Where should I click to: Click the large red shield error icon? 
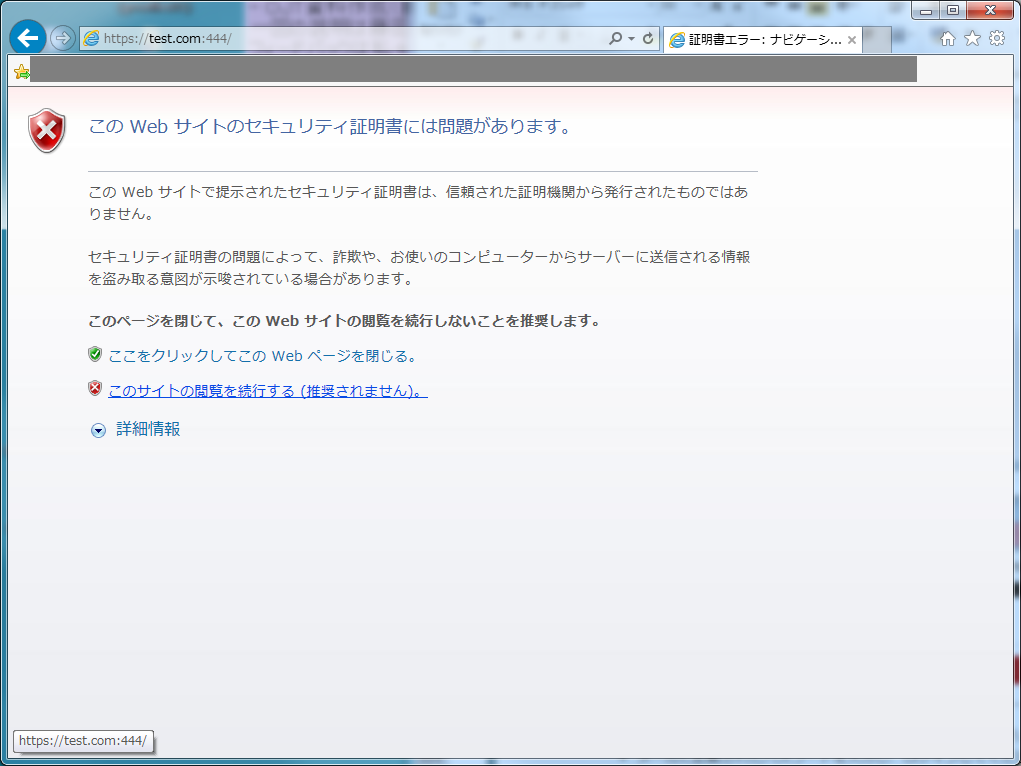pos(47,131)
